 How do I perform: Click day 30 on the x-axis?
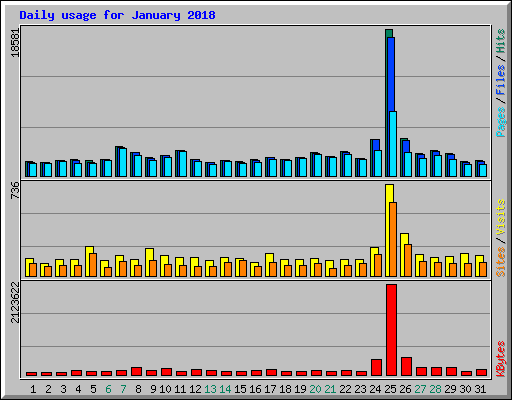465,389
